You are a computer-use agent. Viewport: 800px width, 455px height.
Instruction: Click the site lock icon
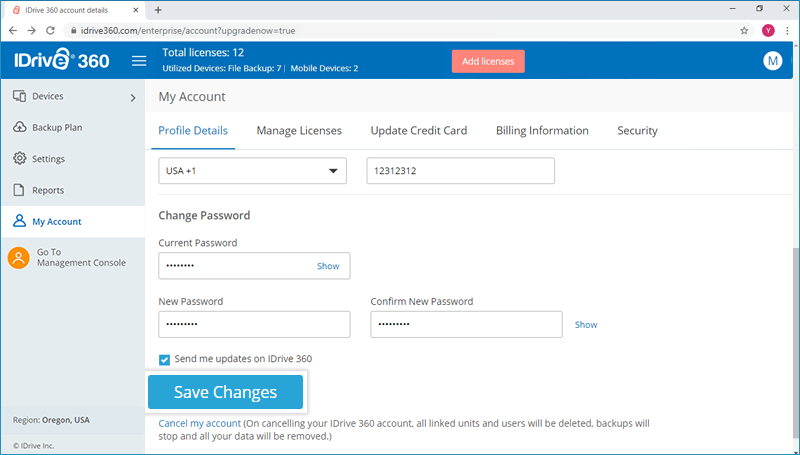73,31
